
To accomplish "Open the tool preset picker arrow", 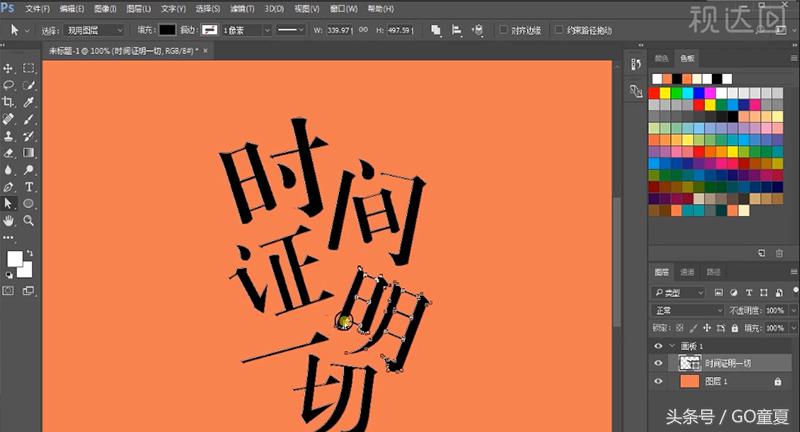I will tap(27, 31).
